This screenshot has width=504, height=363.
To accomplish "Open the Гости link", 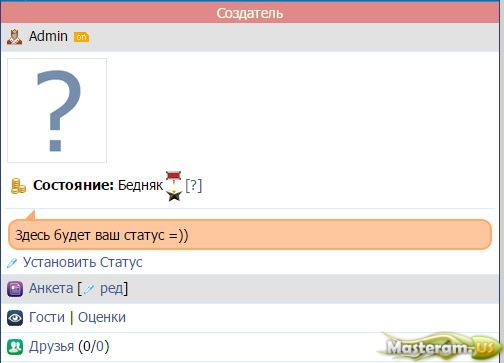I will click(x=47, y=317).
